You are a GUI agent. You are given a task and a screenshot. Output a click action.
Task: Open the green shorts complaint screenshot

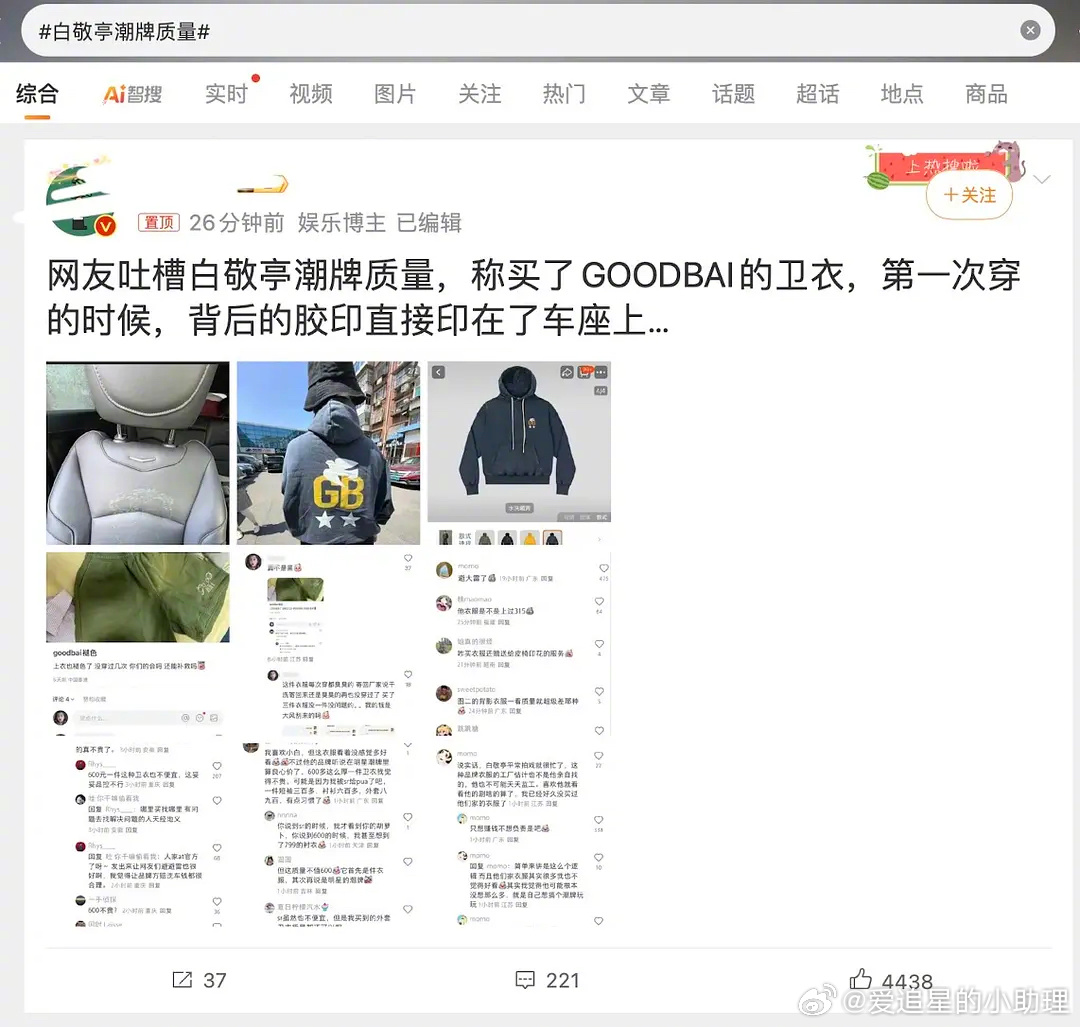point(138,644)
